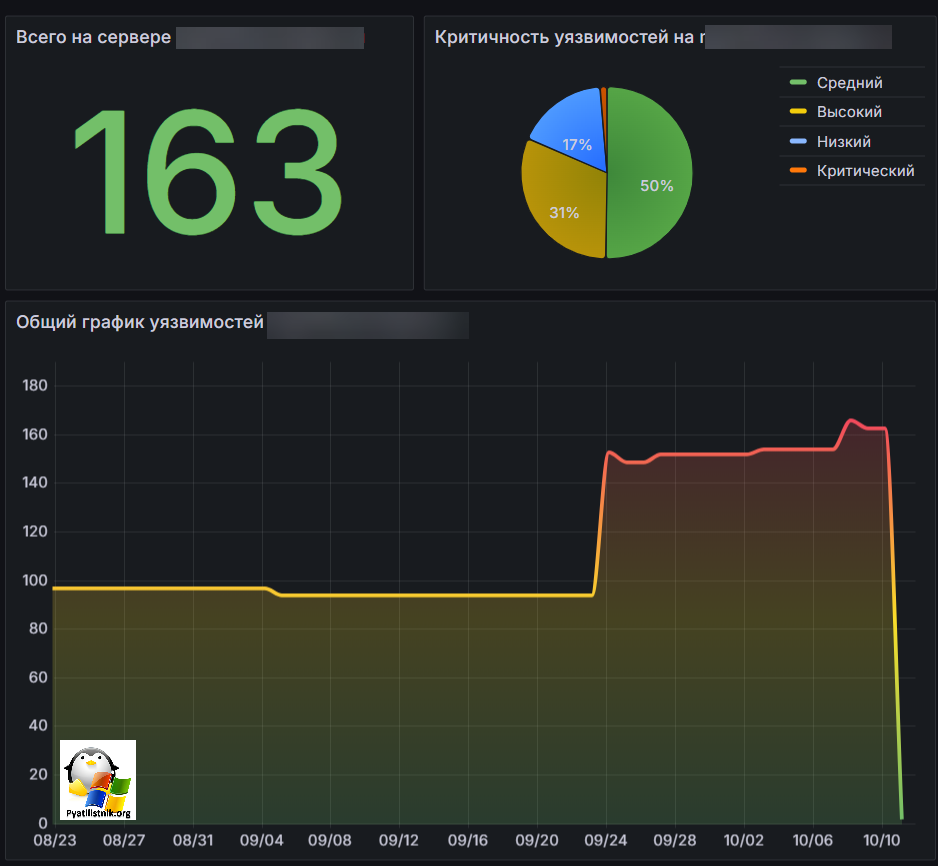The height and width of the screenshot is (866, 938).
Task: Toggle the Средний series in pie legend
Action: tap(849, 83)
